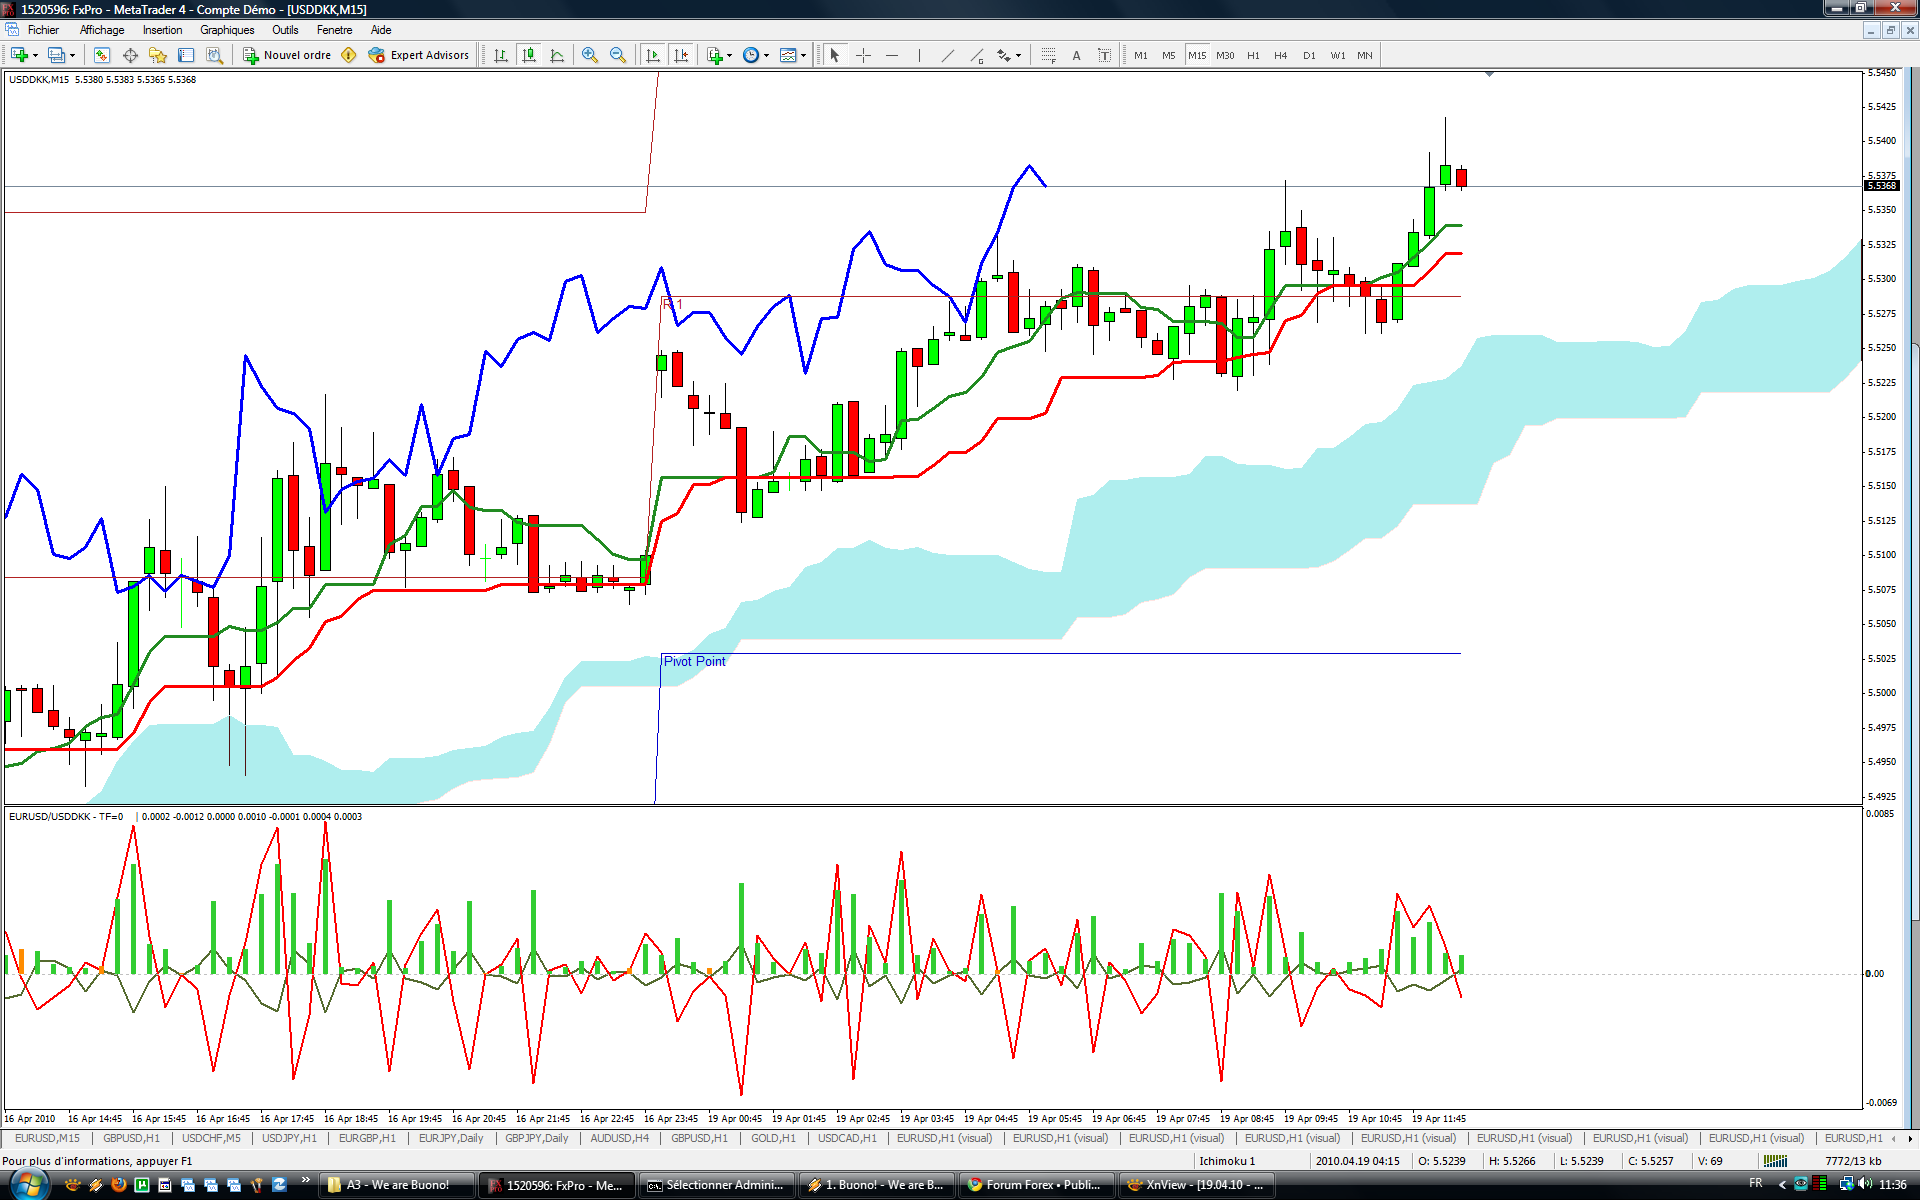This screenshot has height=1200, width=1920.
Task: Toggle candlestick chart mode
Action: 529,56
